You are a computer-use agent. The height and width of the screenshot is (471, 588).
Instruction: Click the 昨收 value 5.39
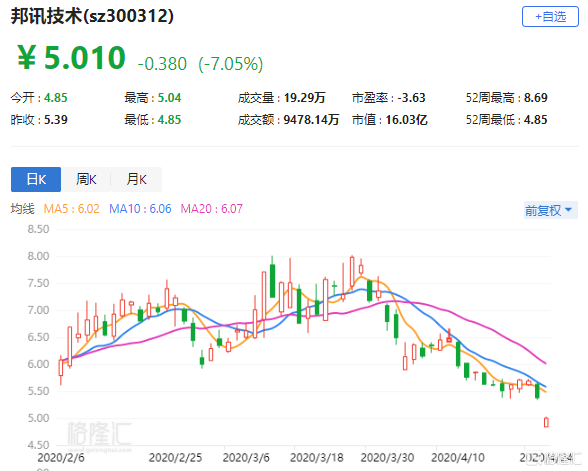coord(56,120)
